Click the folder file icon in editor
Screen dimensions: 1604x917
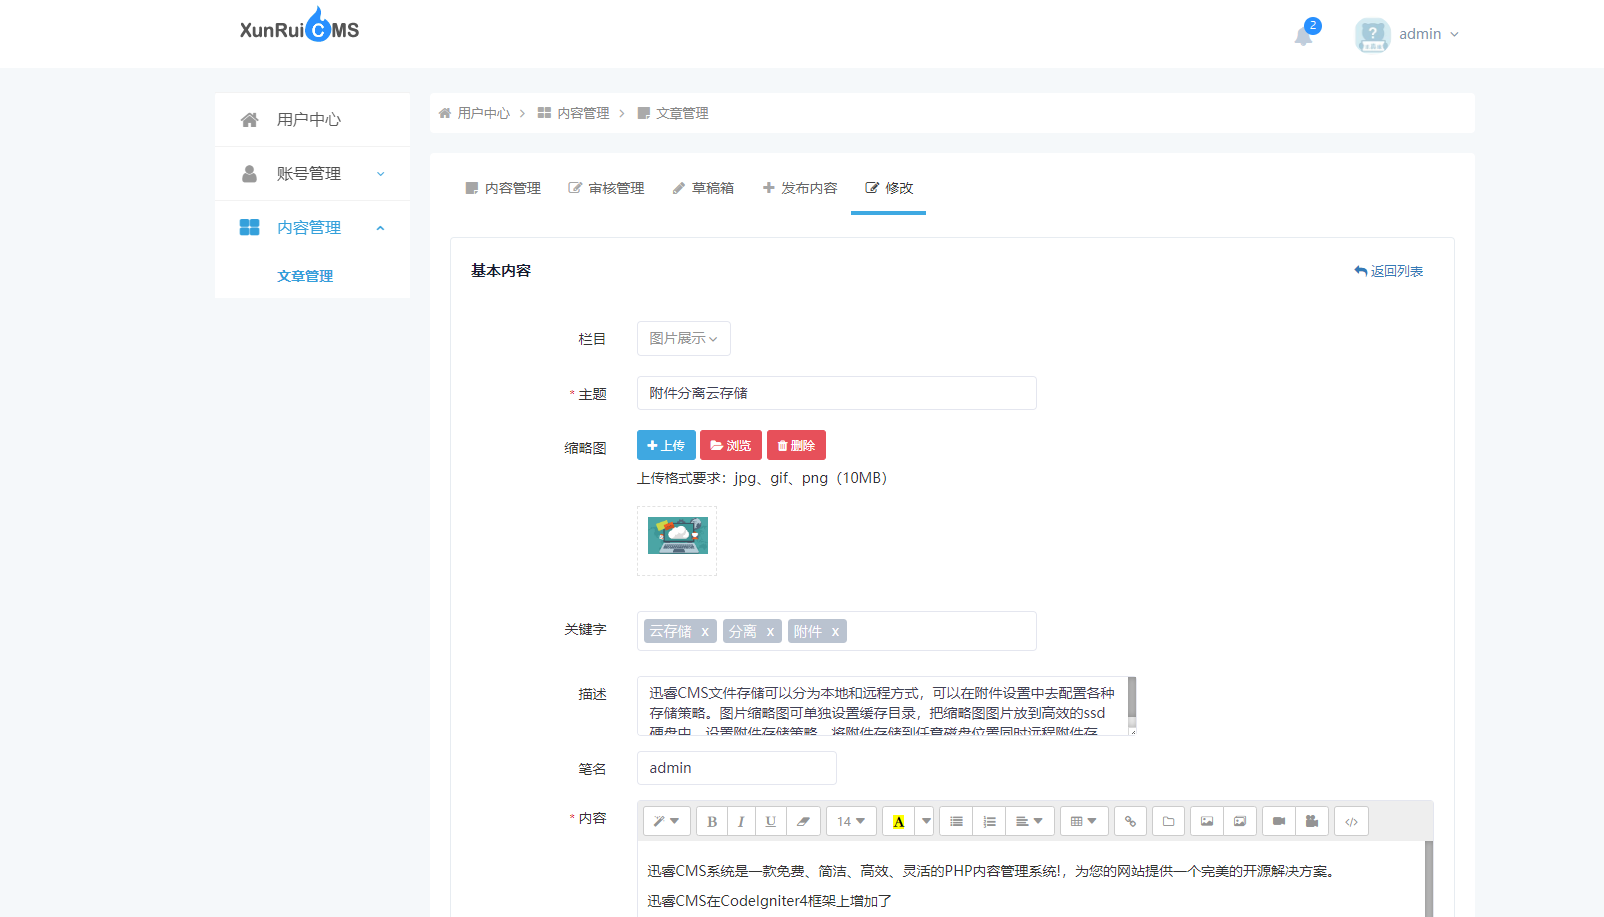1168,821
